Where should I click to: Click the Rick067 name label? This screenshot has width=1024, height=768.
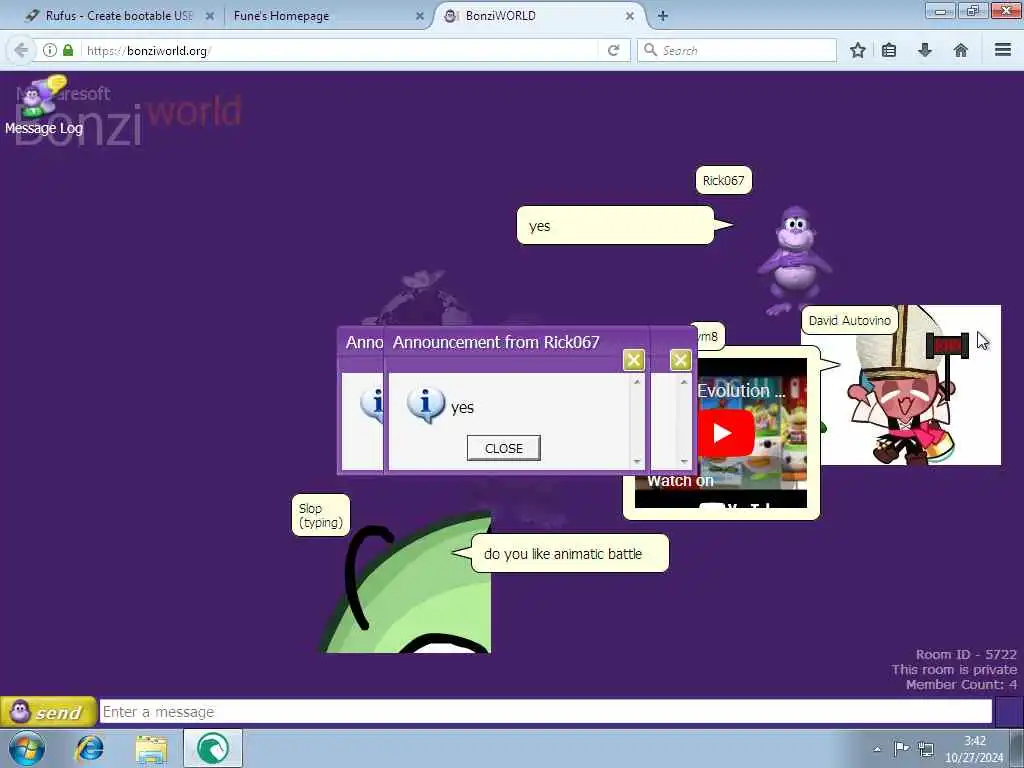(724, 181)
